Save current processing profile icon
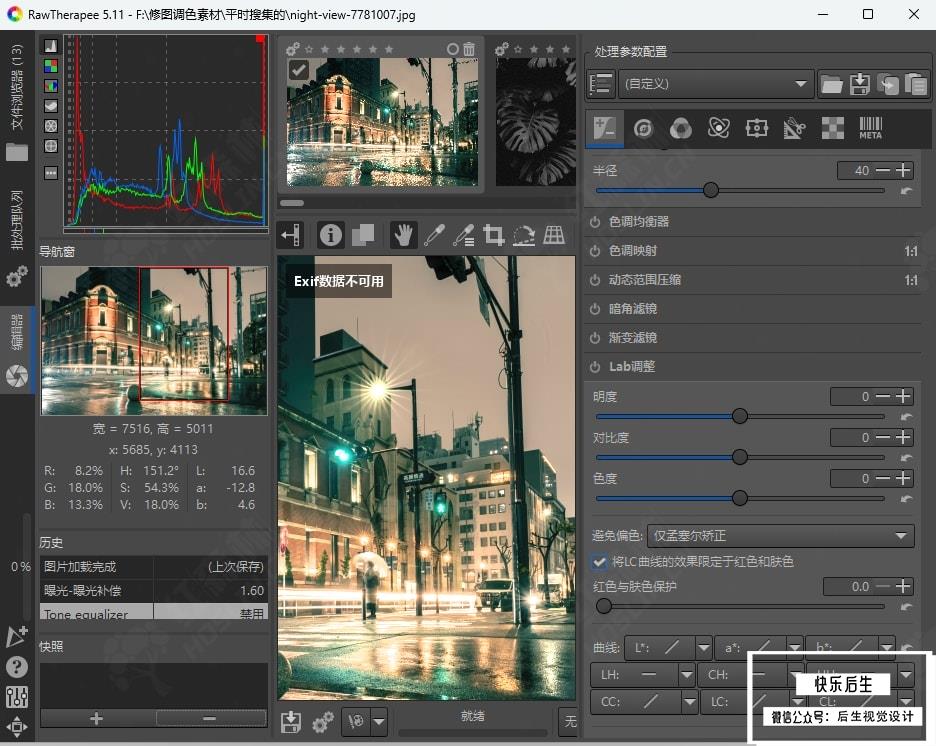Image resolution: width=936 pixels, height=746 pixels. coord(860,84)
